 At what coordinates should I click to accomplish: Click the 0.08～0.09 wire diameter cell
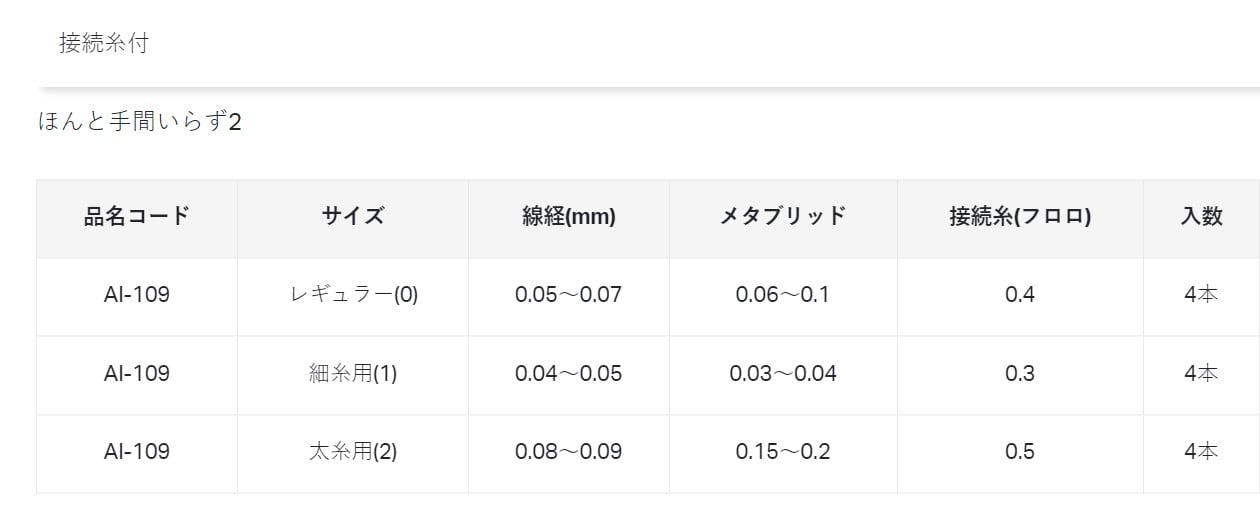click(x=568, y=451)
